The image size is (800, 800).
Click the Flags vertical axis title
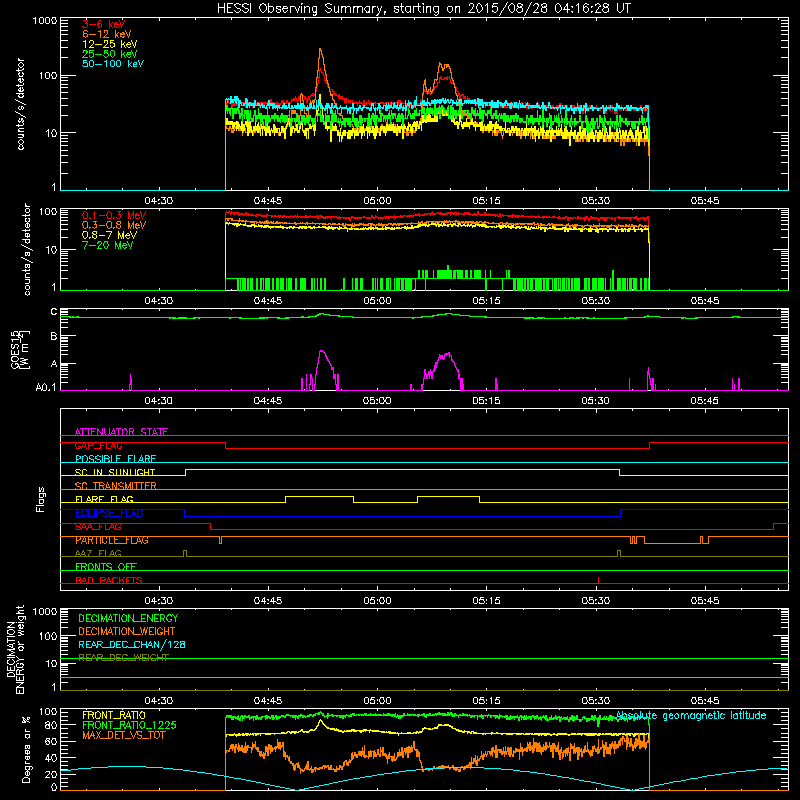pos(41,499)
